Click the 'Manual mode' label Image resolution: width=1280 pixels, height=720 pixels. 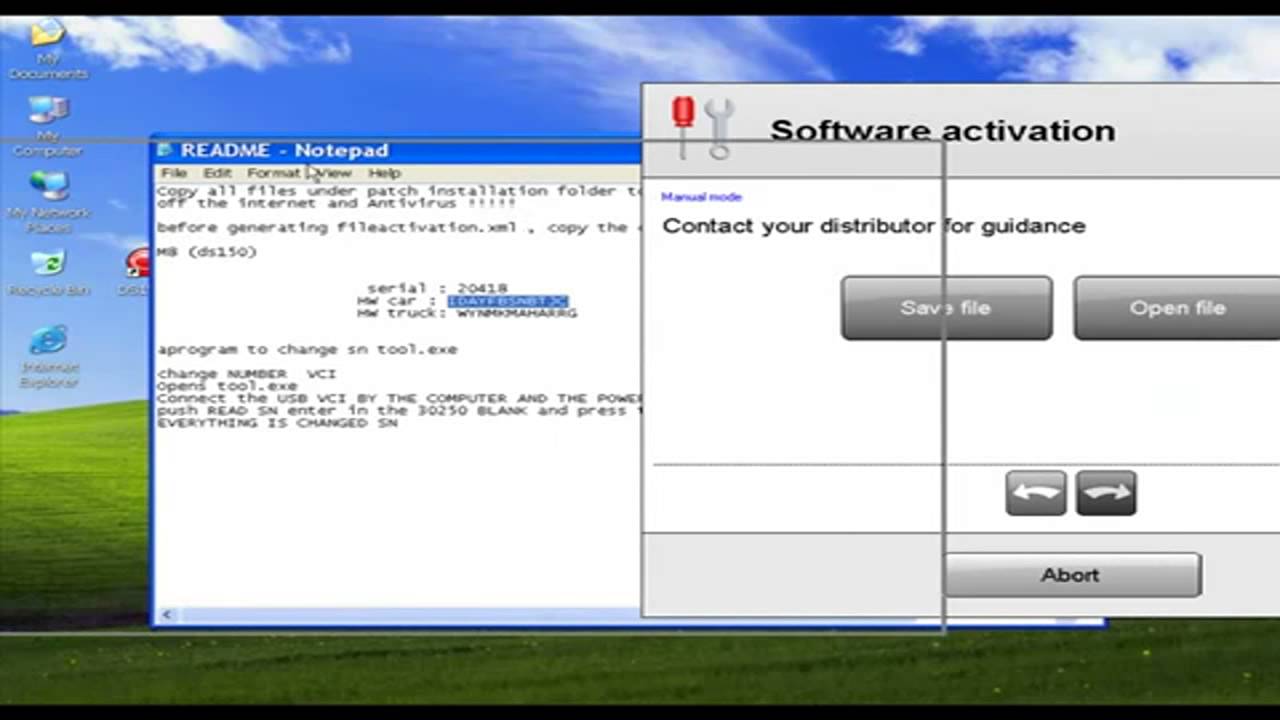tap(701, 197)
